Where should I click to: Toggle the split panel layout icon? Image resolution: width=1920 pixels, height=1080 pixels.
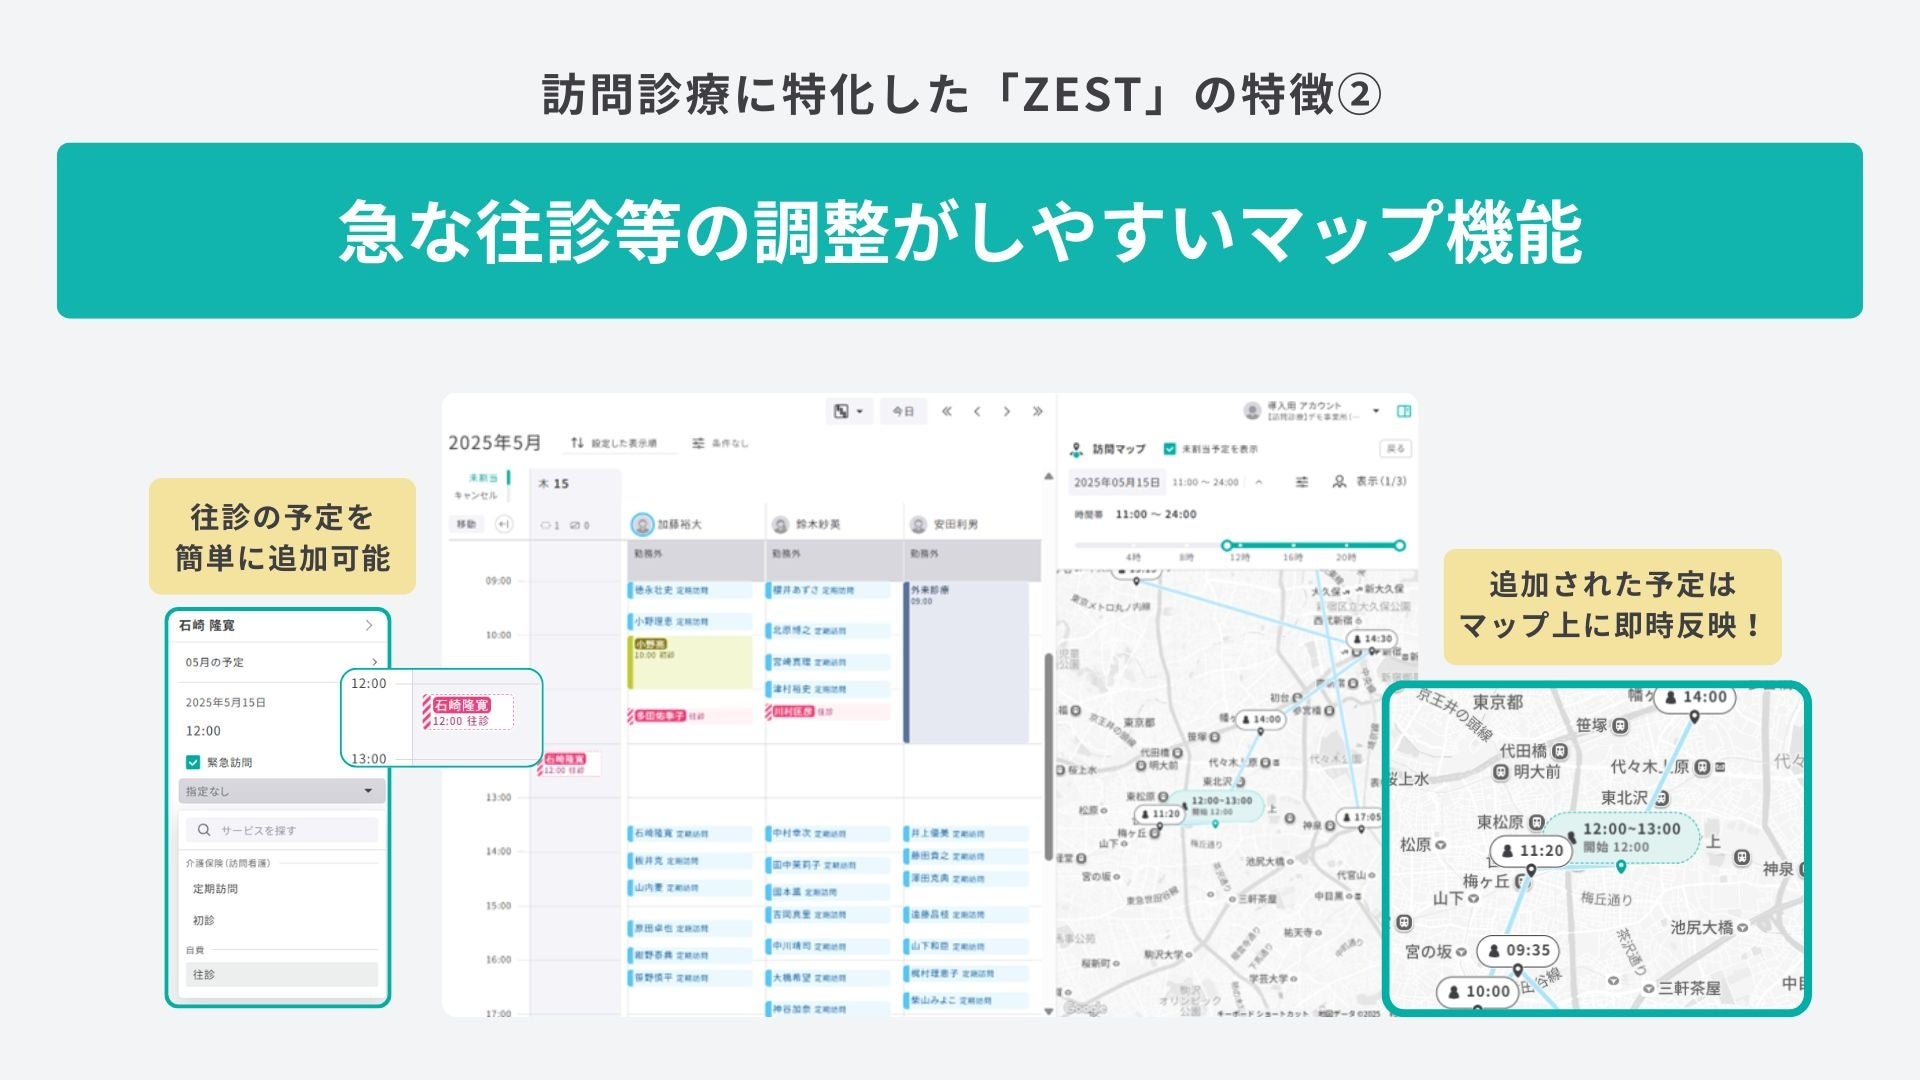(1404, 411)
